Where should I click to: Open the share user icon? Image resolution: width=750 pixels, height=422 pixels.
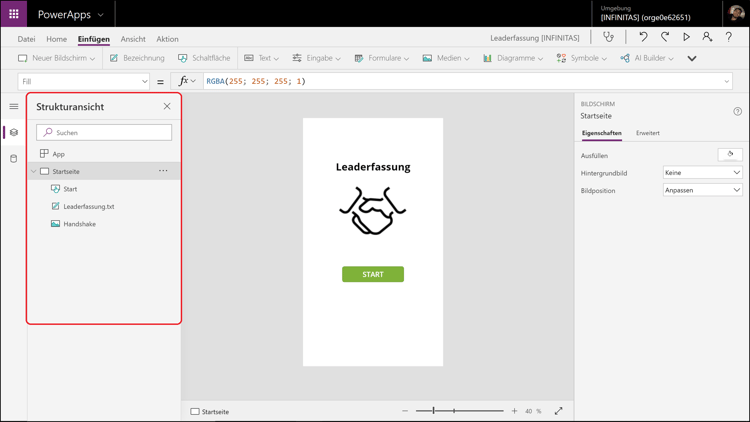click(707, 37)
